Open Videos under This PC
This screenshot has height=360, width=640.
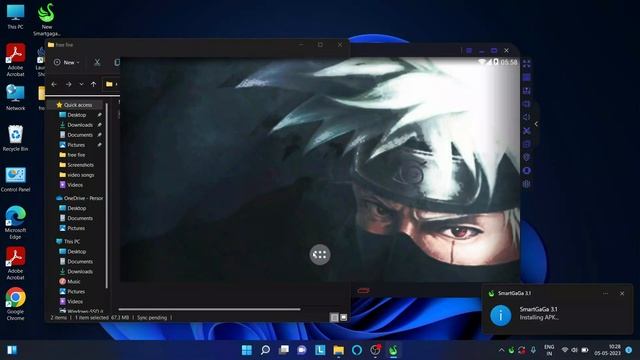(x=71, y=302)
